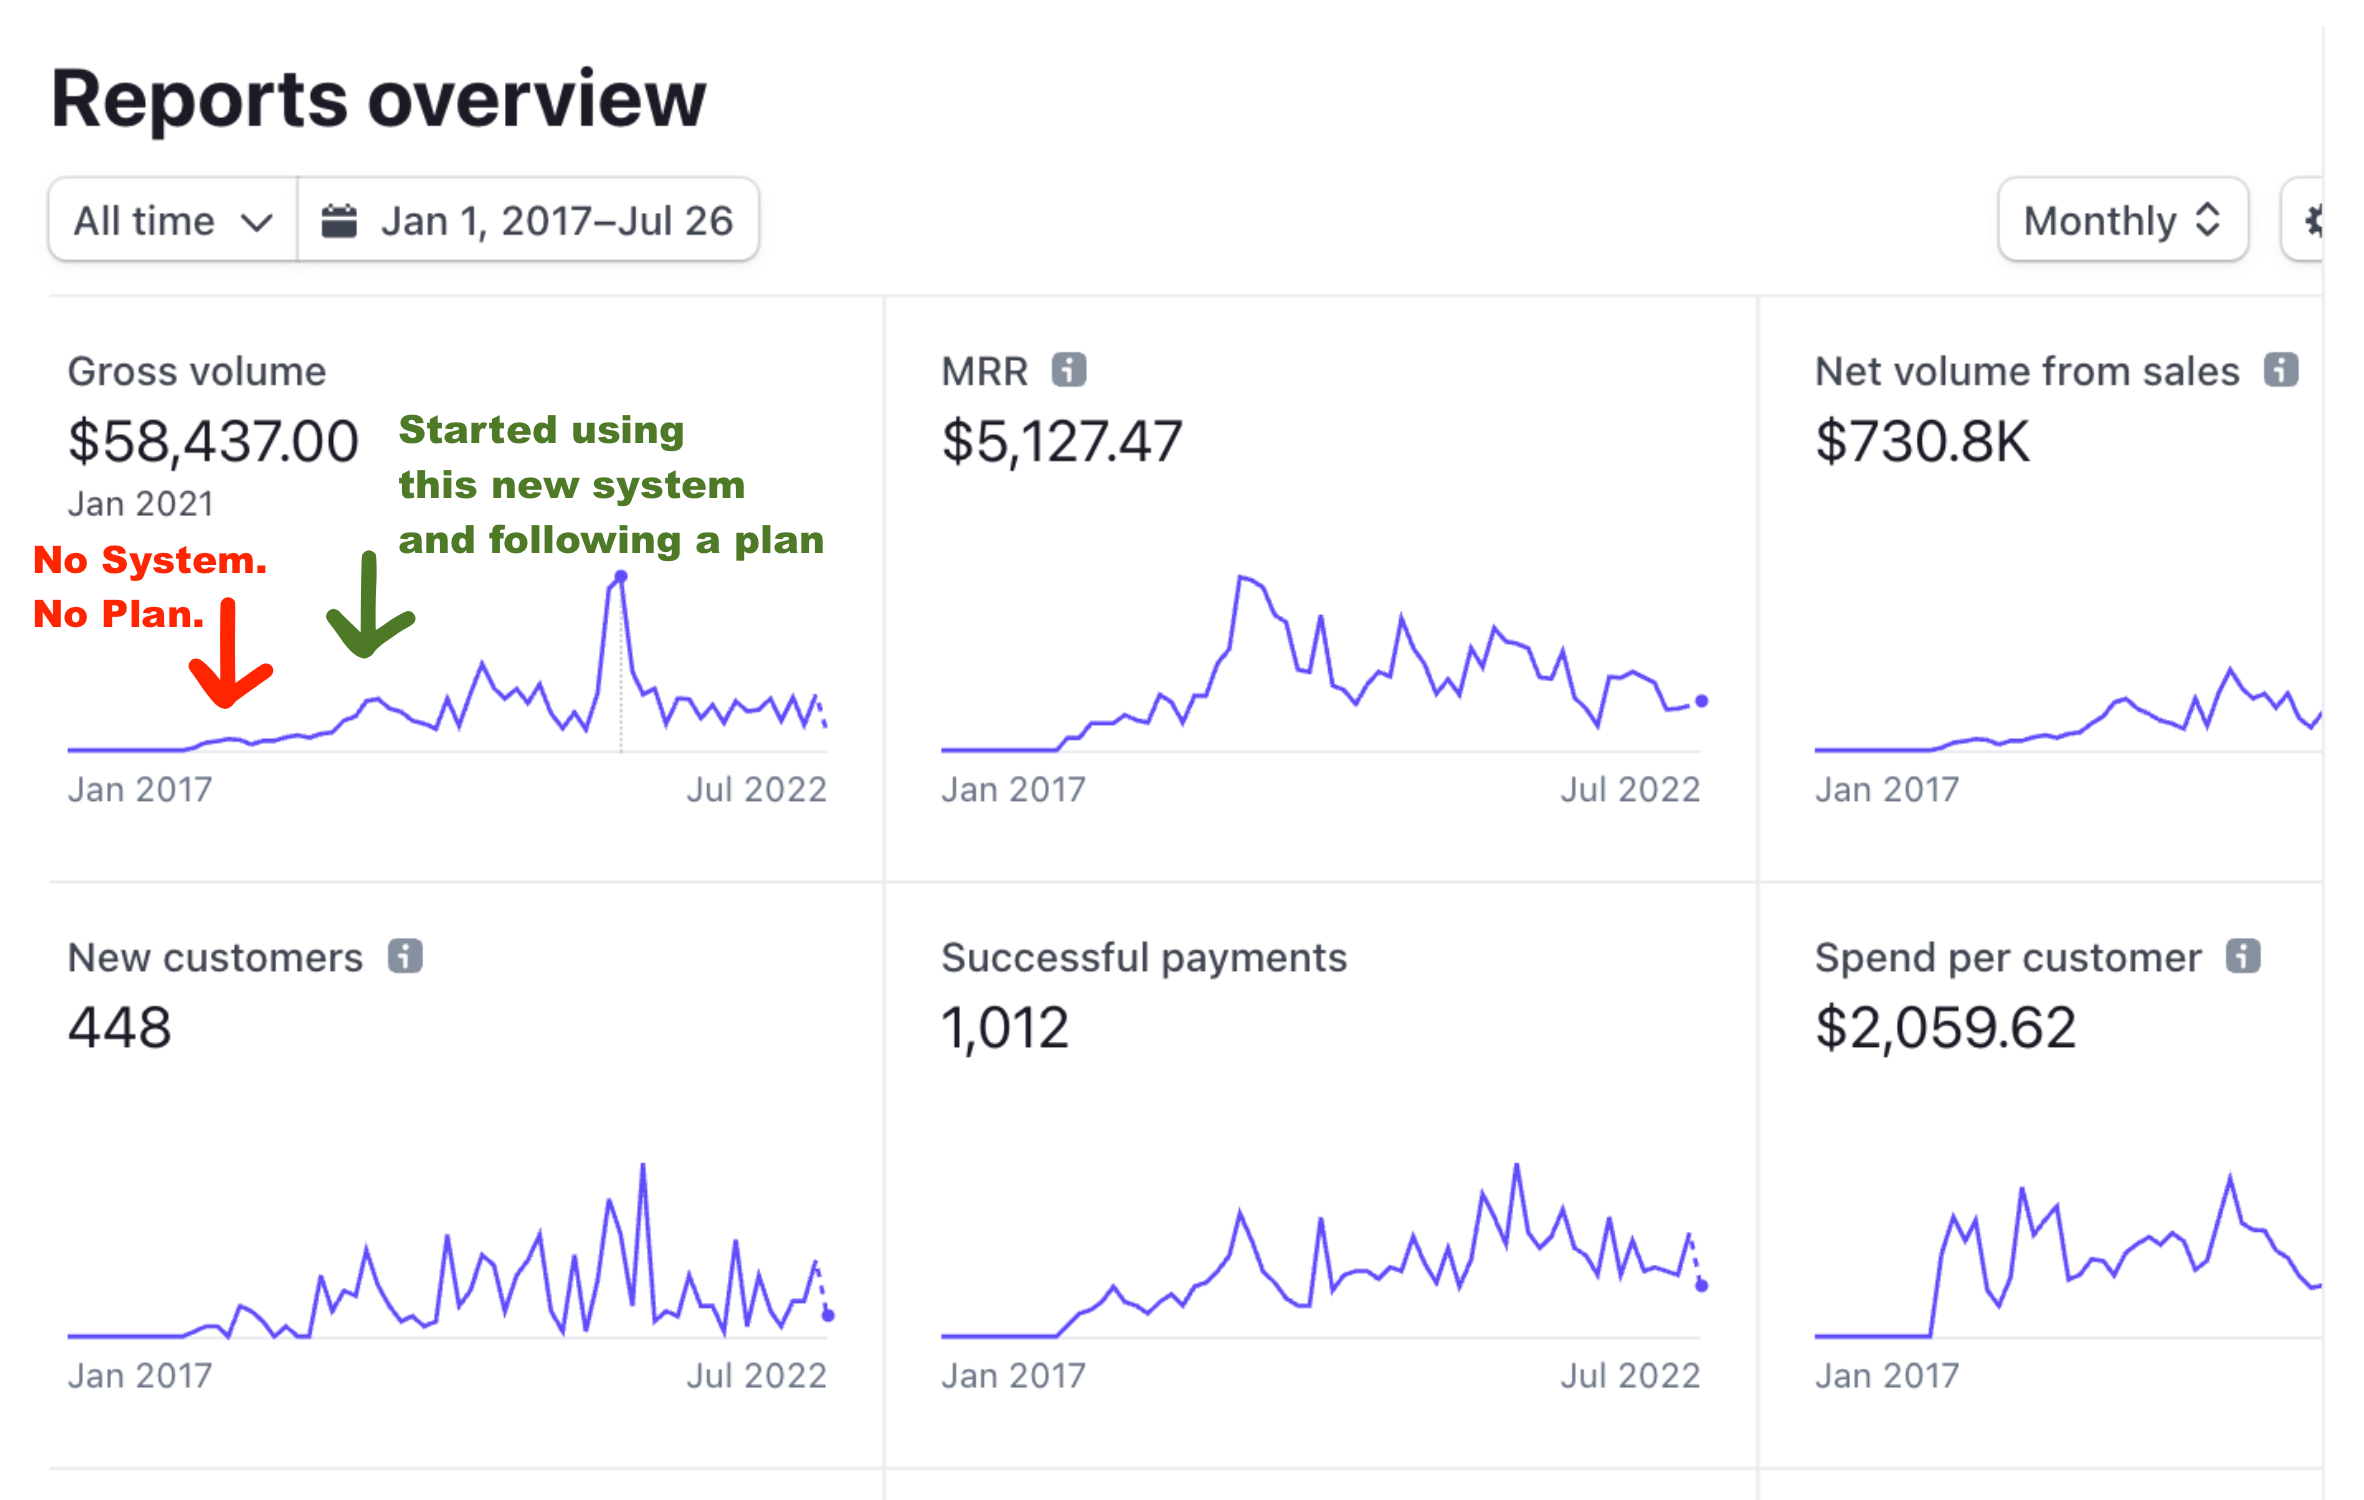
Task: Click the Successful payments report title
Action: 1143,957
